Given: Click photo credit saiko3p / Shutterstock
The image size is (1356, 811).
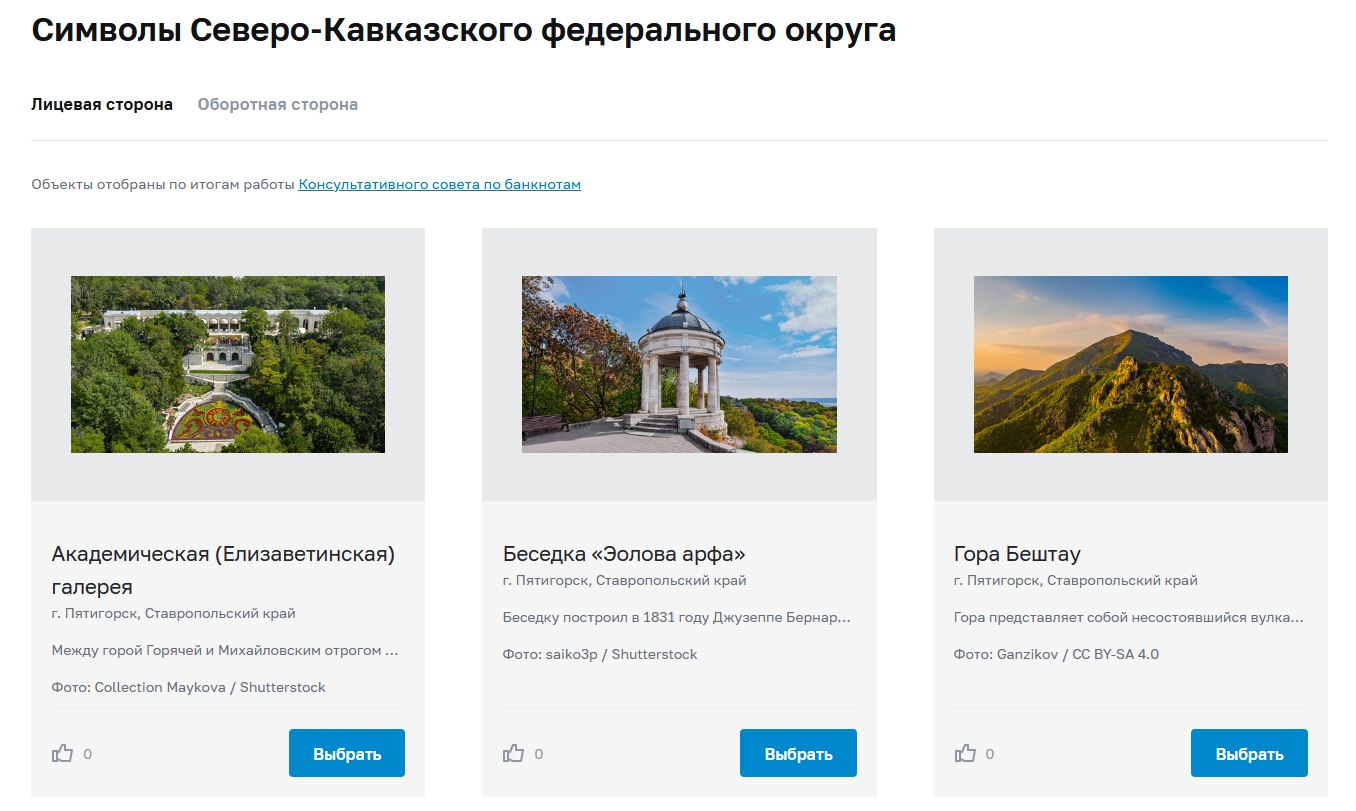Looking at the screenshot, I should pos(600,655).
